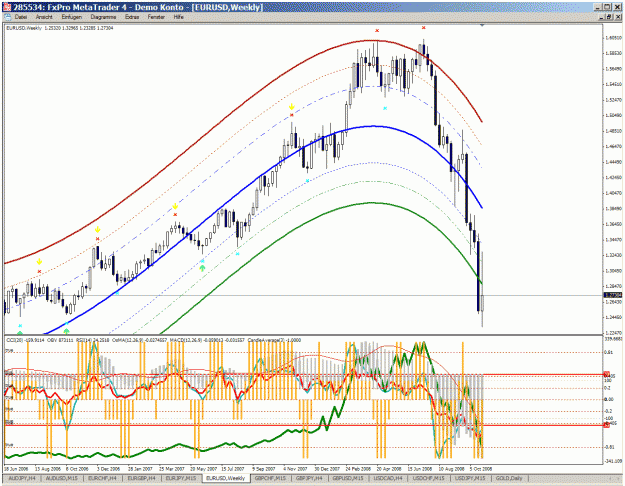The image size is (625, 486).
Task: Switch to the GOLD,Daily chart tab
Action: 509,478
